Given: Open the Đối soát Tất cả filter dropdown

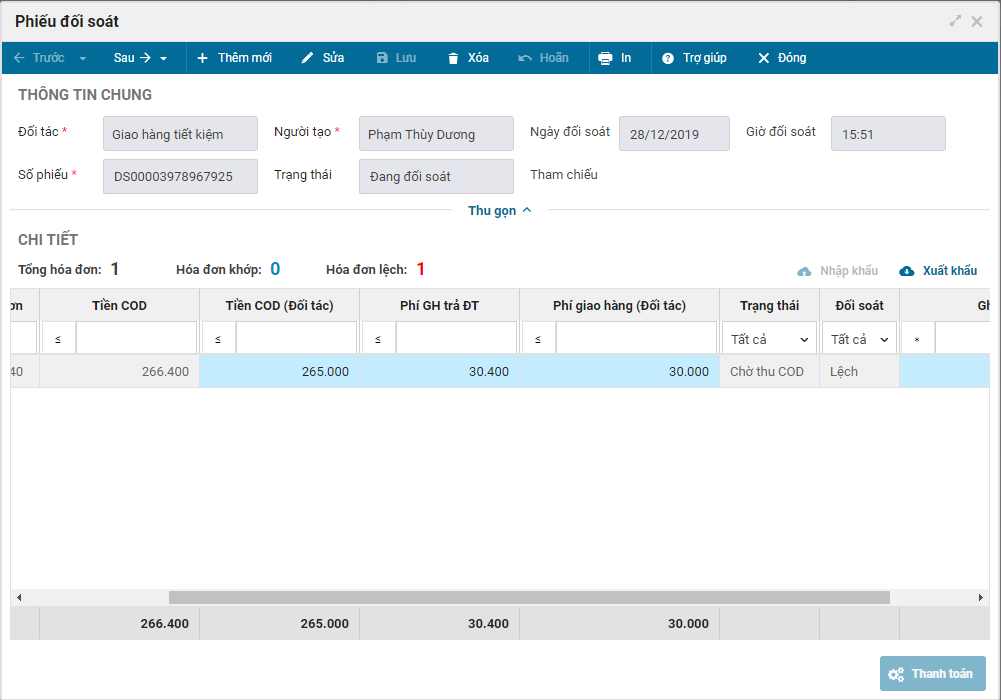Looking at the screenshot, I should tap(859, 339).
